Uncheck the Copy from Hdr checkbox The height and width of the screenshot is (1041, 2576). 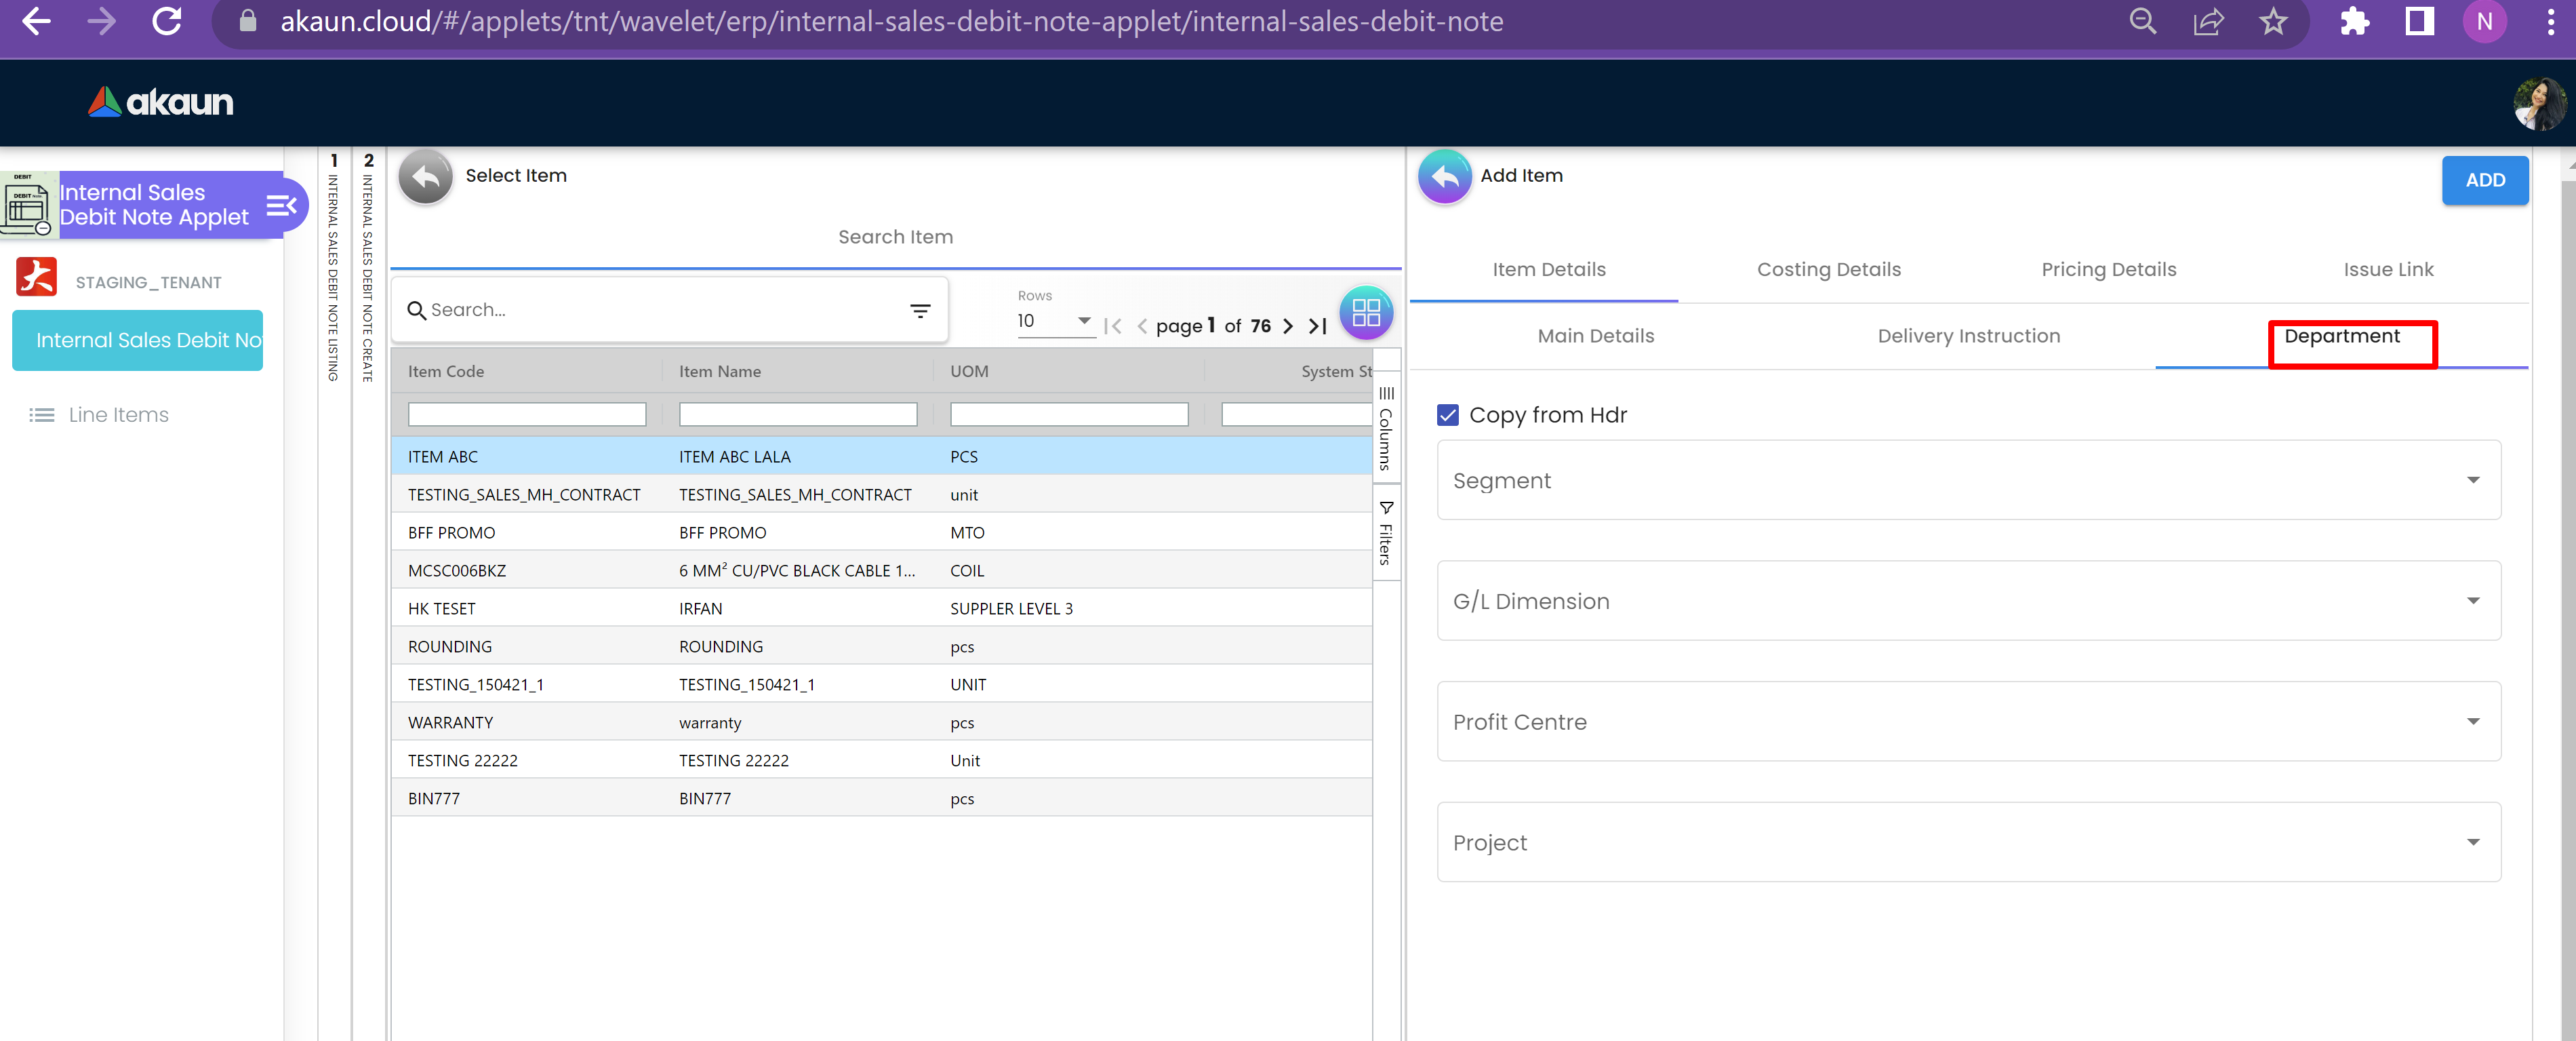pyautogui.click(x=1447, y=415)
